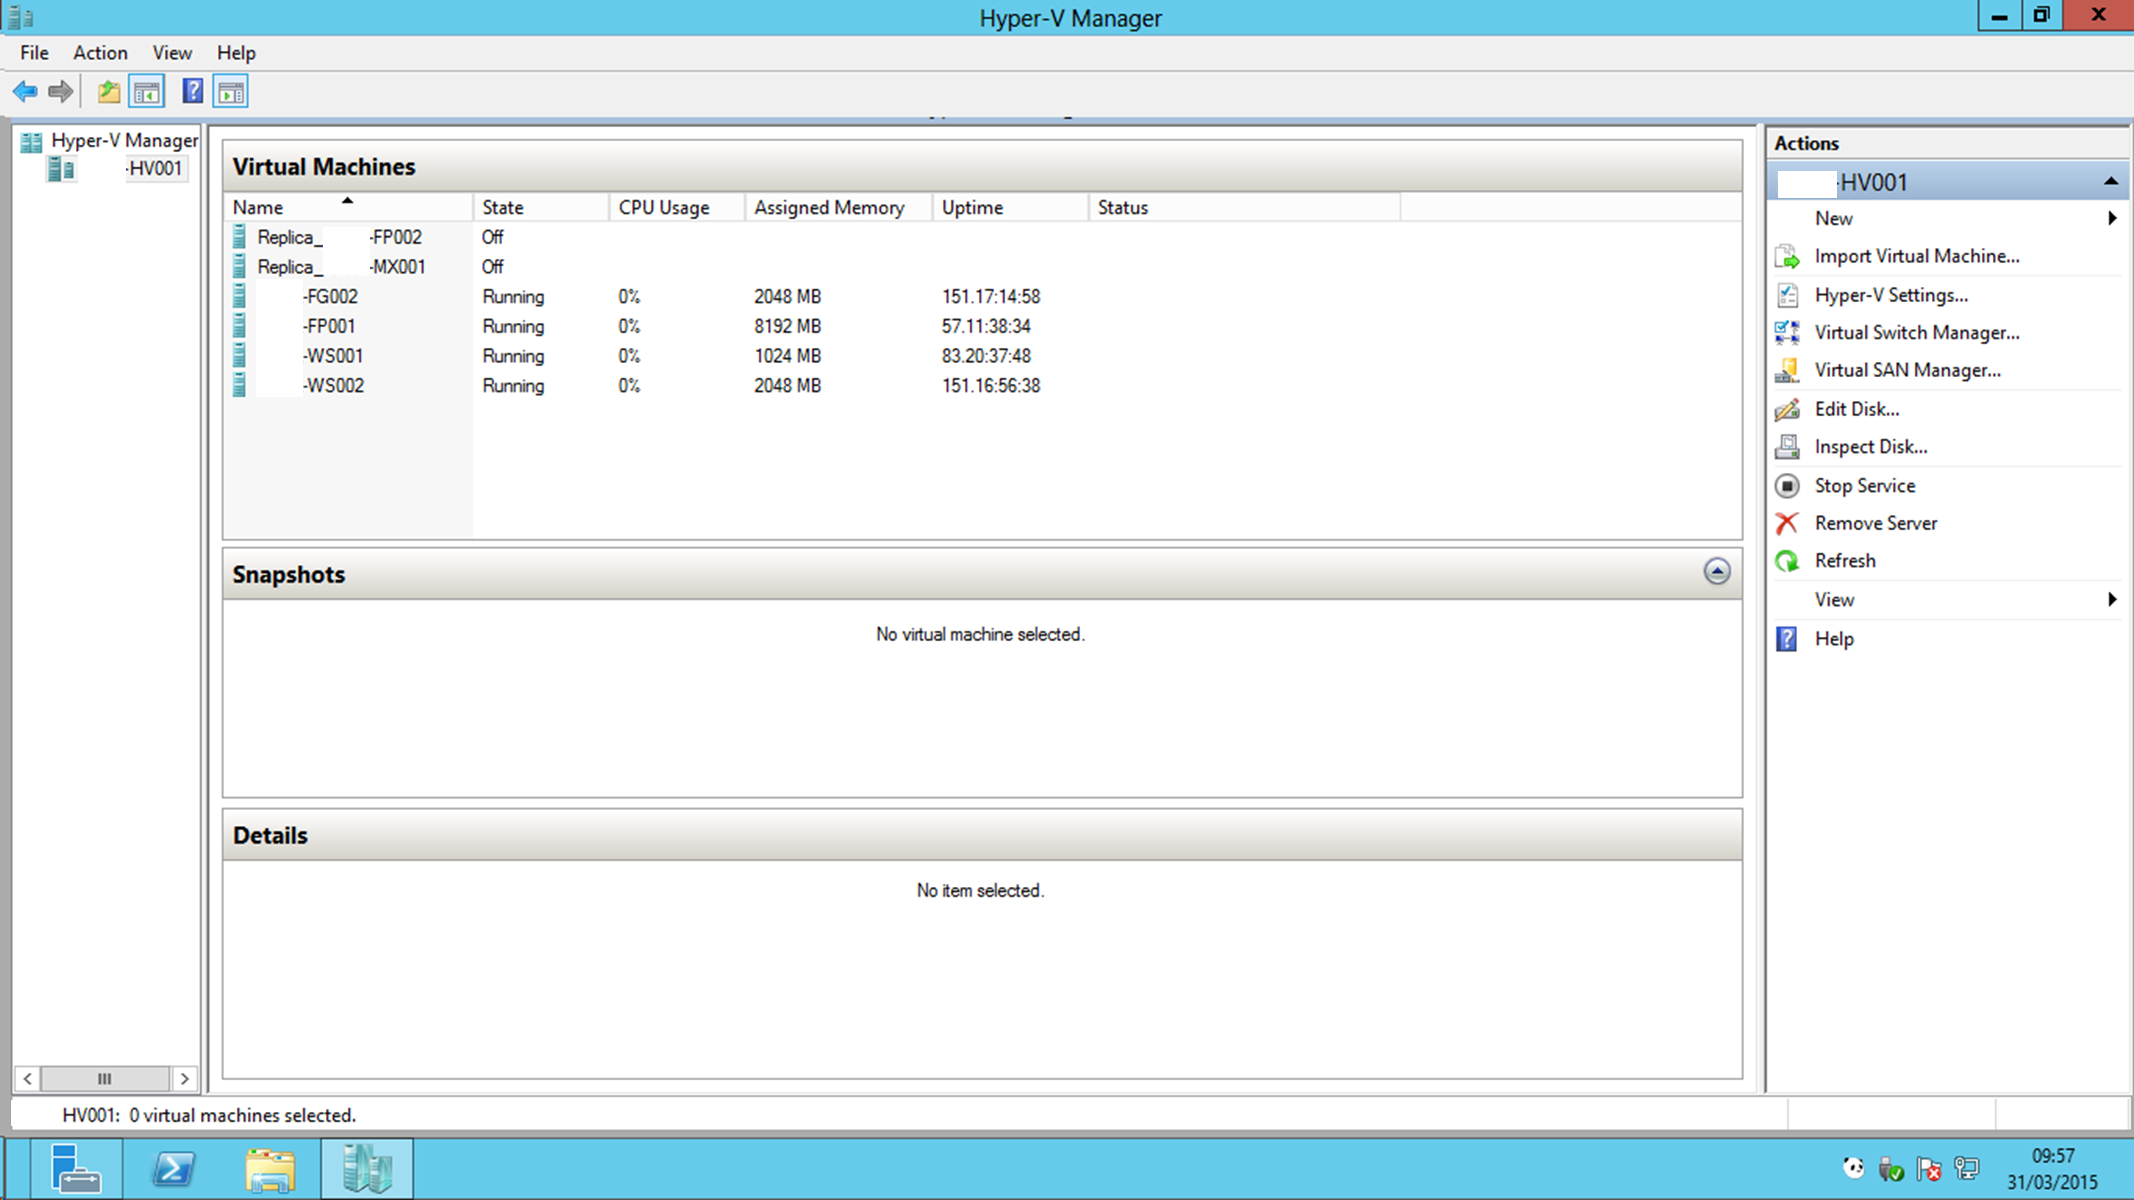Click the Help icon in Actions pane

click(x=1787, y=639)
